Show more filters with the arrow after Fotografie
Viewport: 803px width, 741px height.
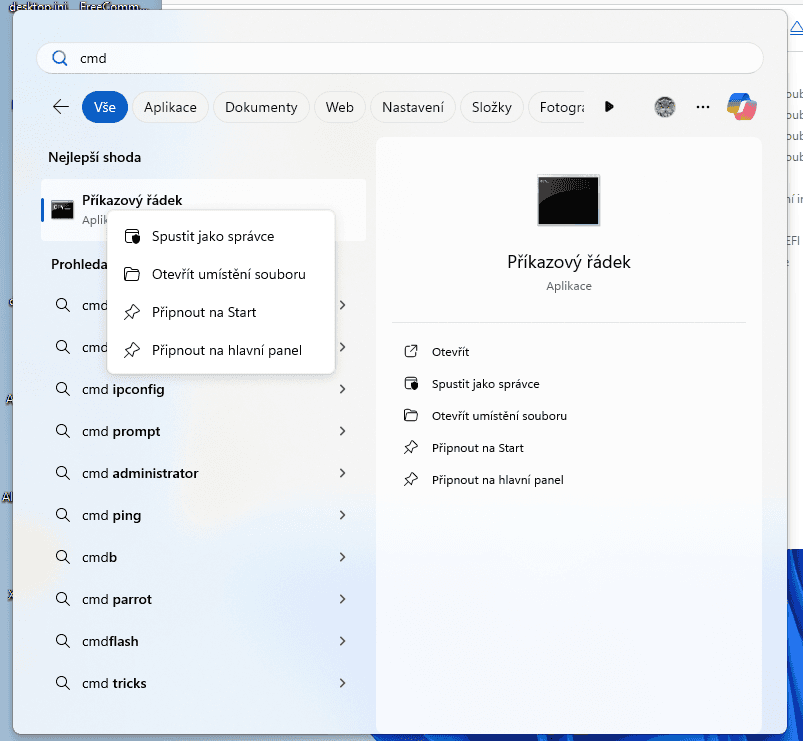609,107
